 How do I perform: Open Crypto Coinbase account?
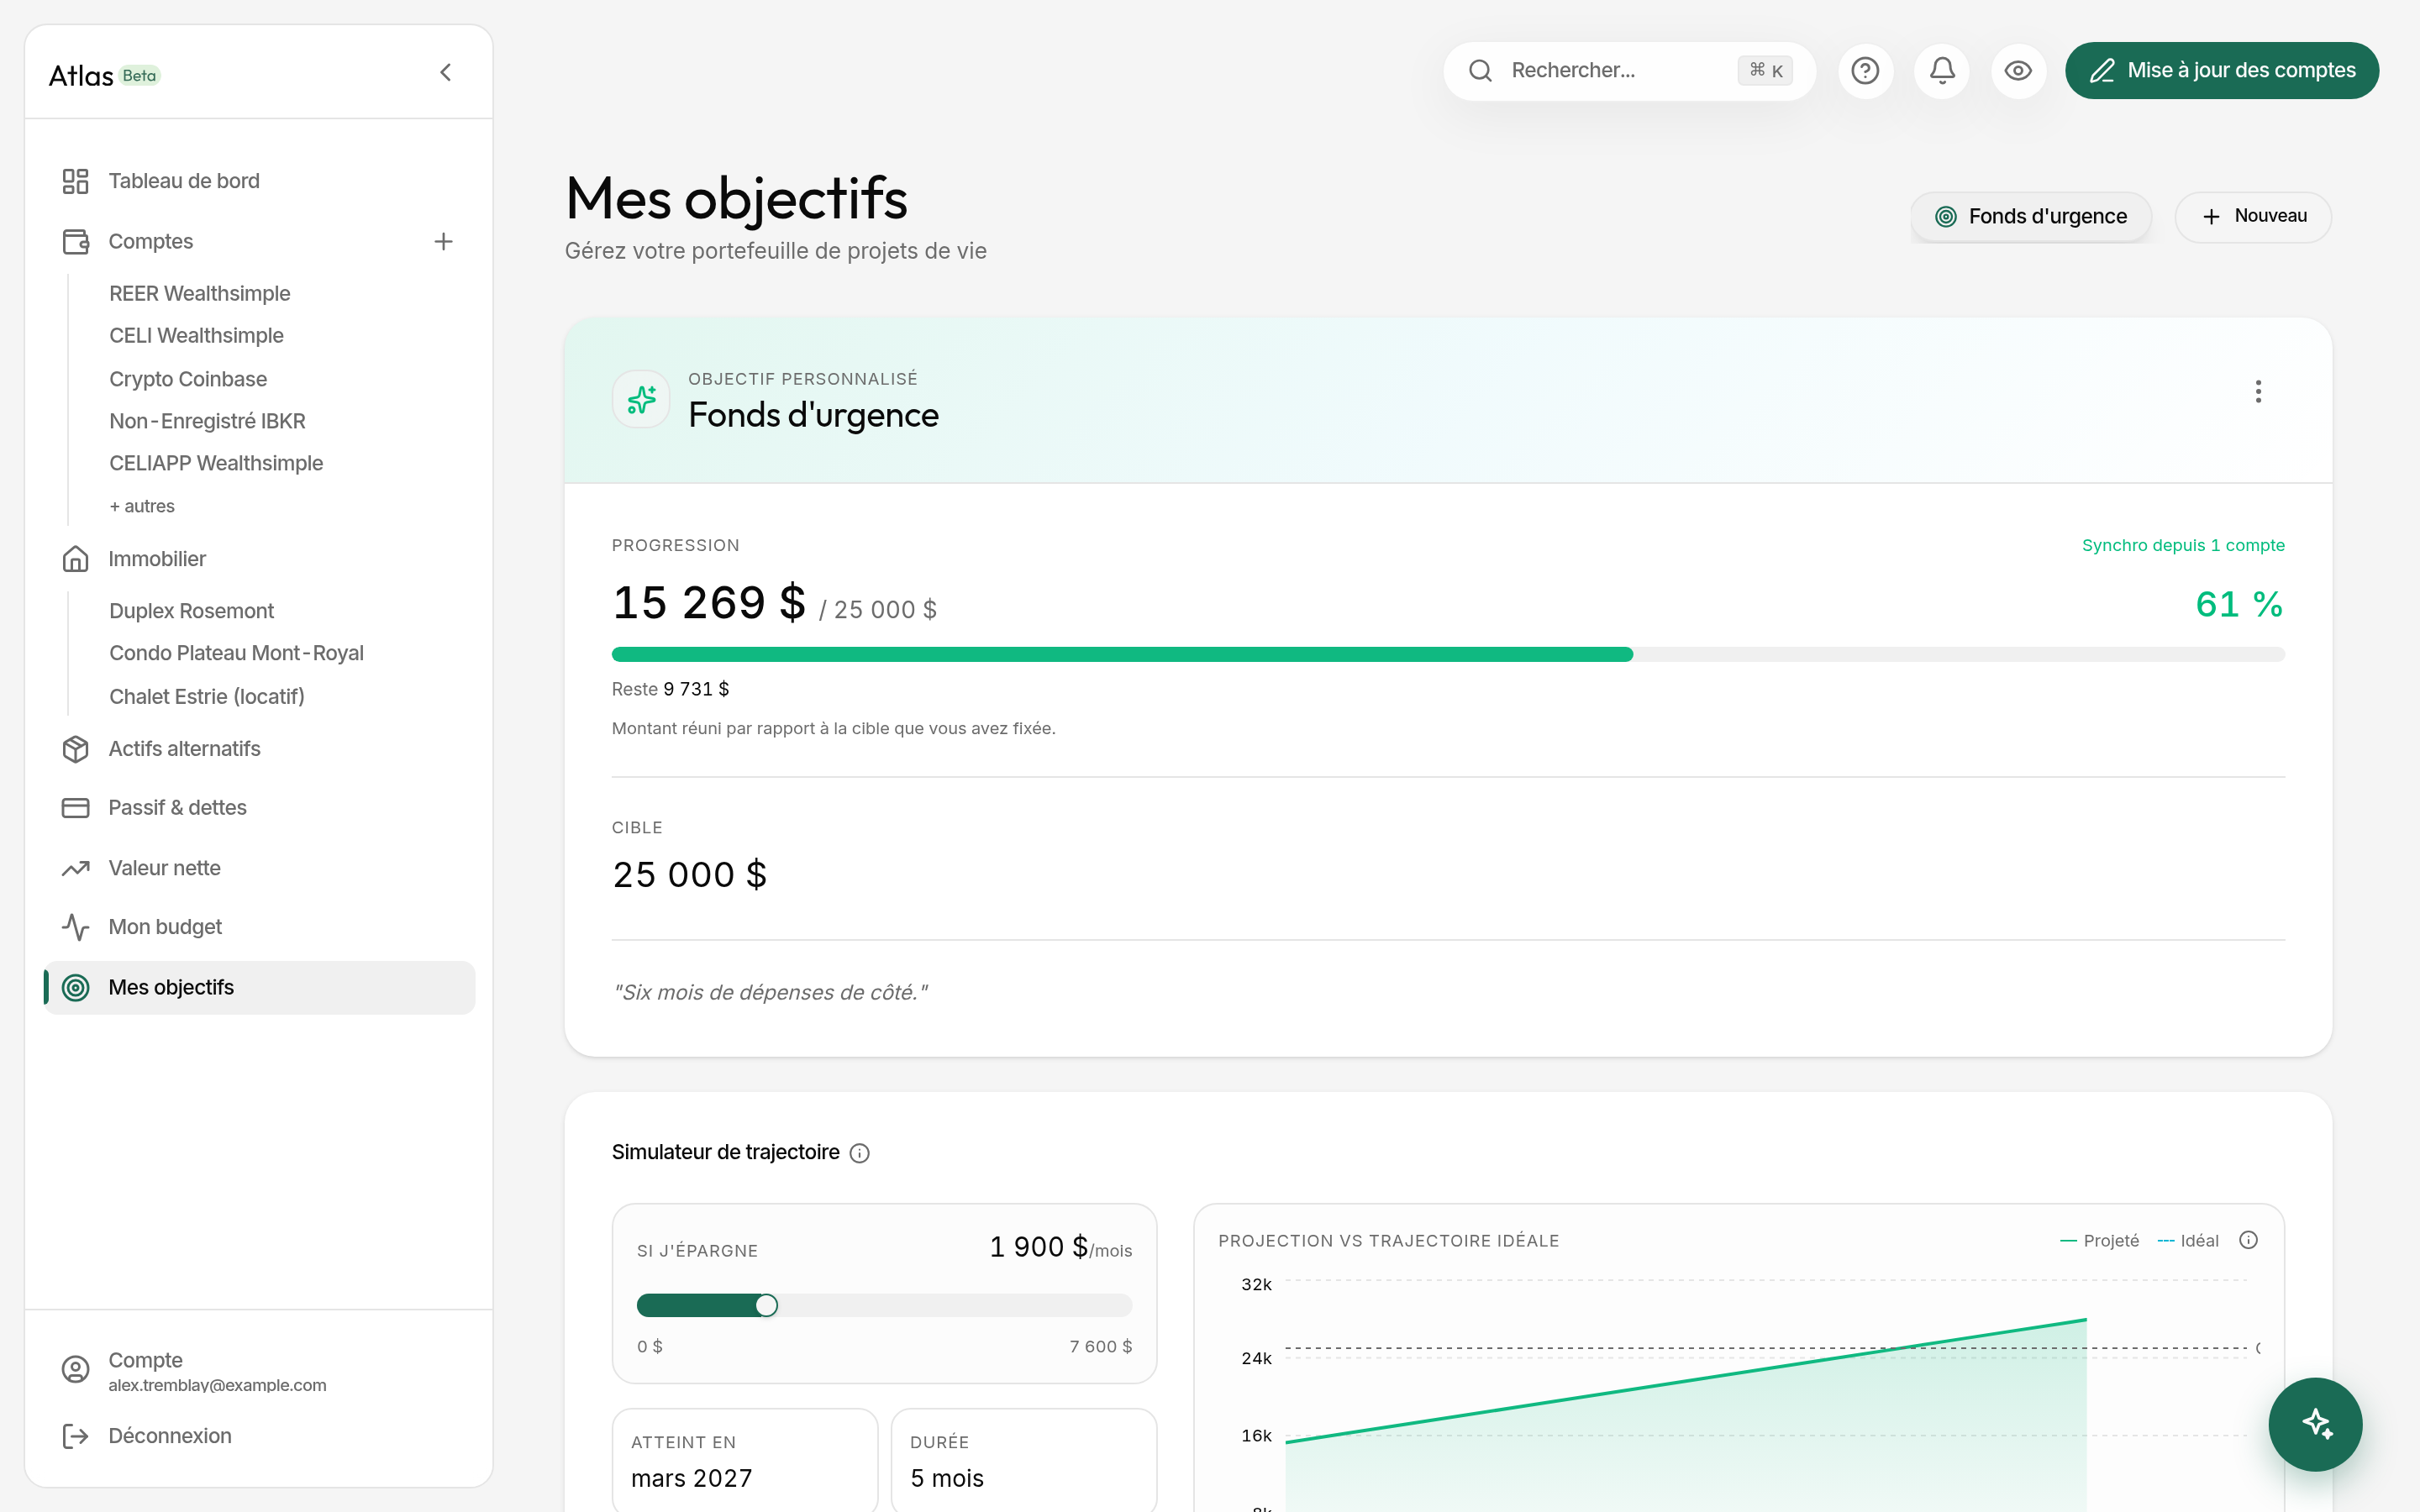point(188,379)
